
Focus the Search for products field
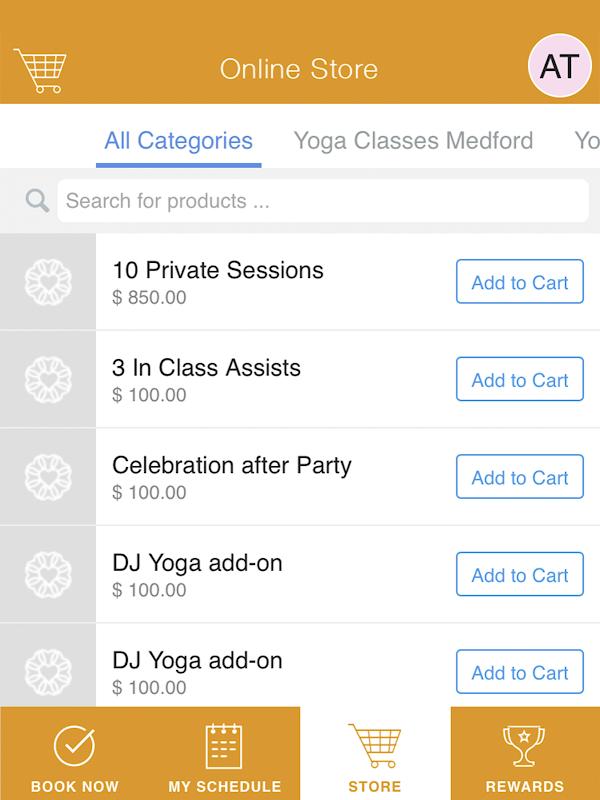coord(322,201)
